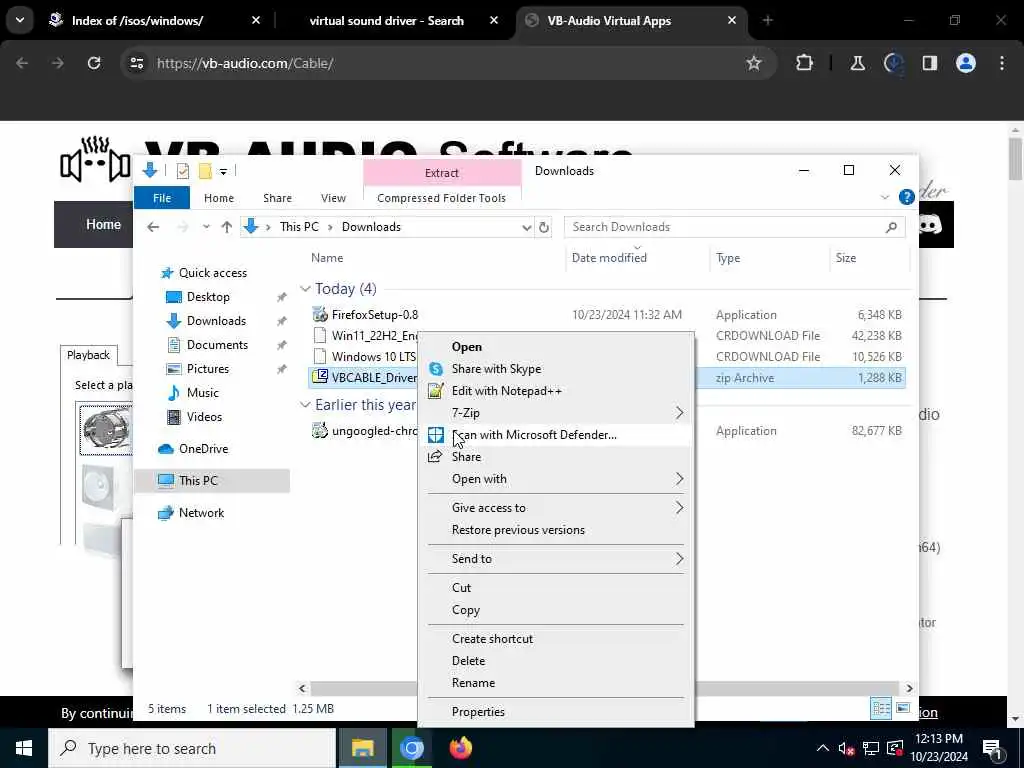Expand the Send to submenu

[x=558, y=559]
